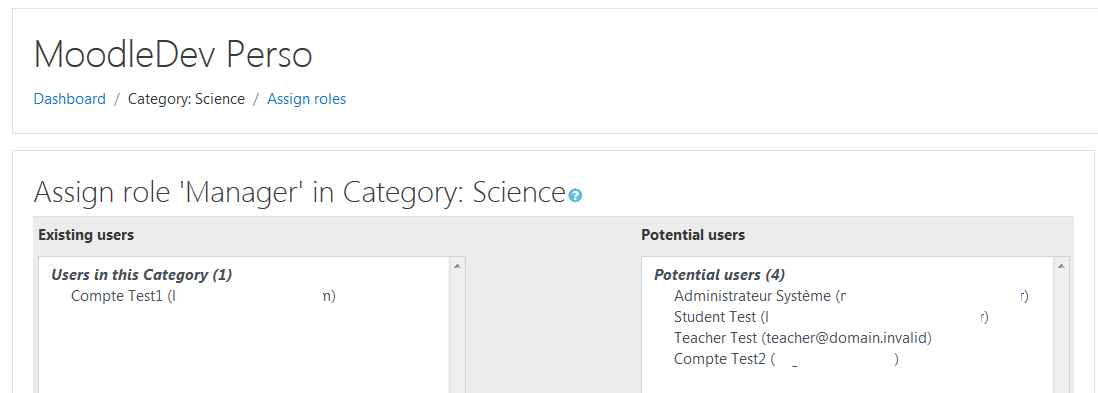Click empty space inside Existing users list box
The image size is (1098, 393).
point(245,350)
